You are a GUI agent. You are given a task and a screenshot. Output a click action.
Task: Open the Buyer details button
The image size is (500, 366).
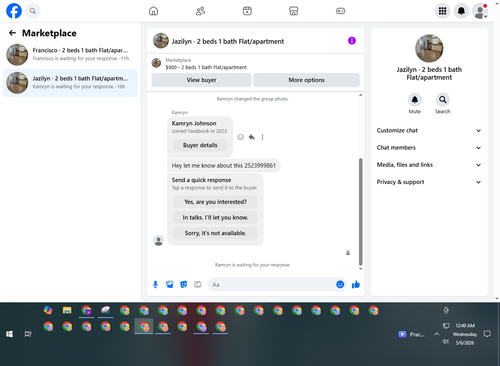coord(200,145)
